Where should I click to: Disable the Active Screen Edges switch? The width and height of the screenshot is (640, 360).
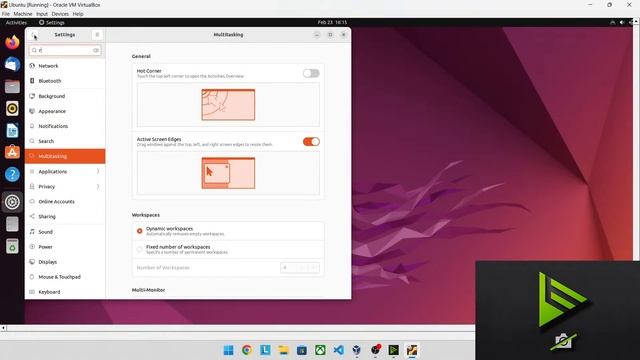(x=311, y=142)
